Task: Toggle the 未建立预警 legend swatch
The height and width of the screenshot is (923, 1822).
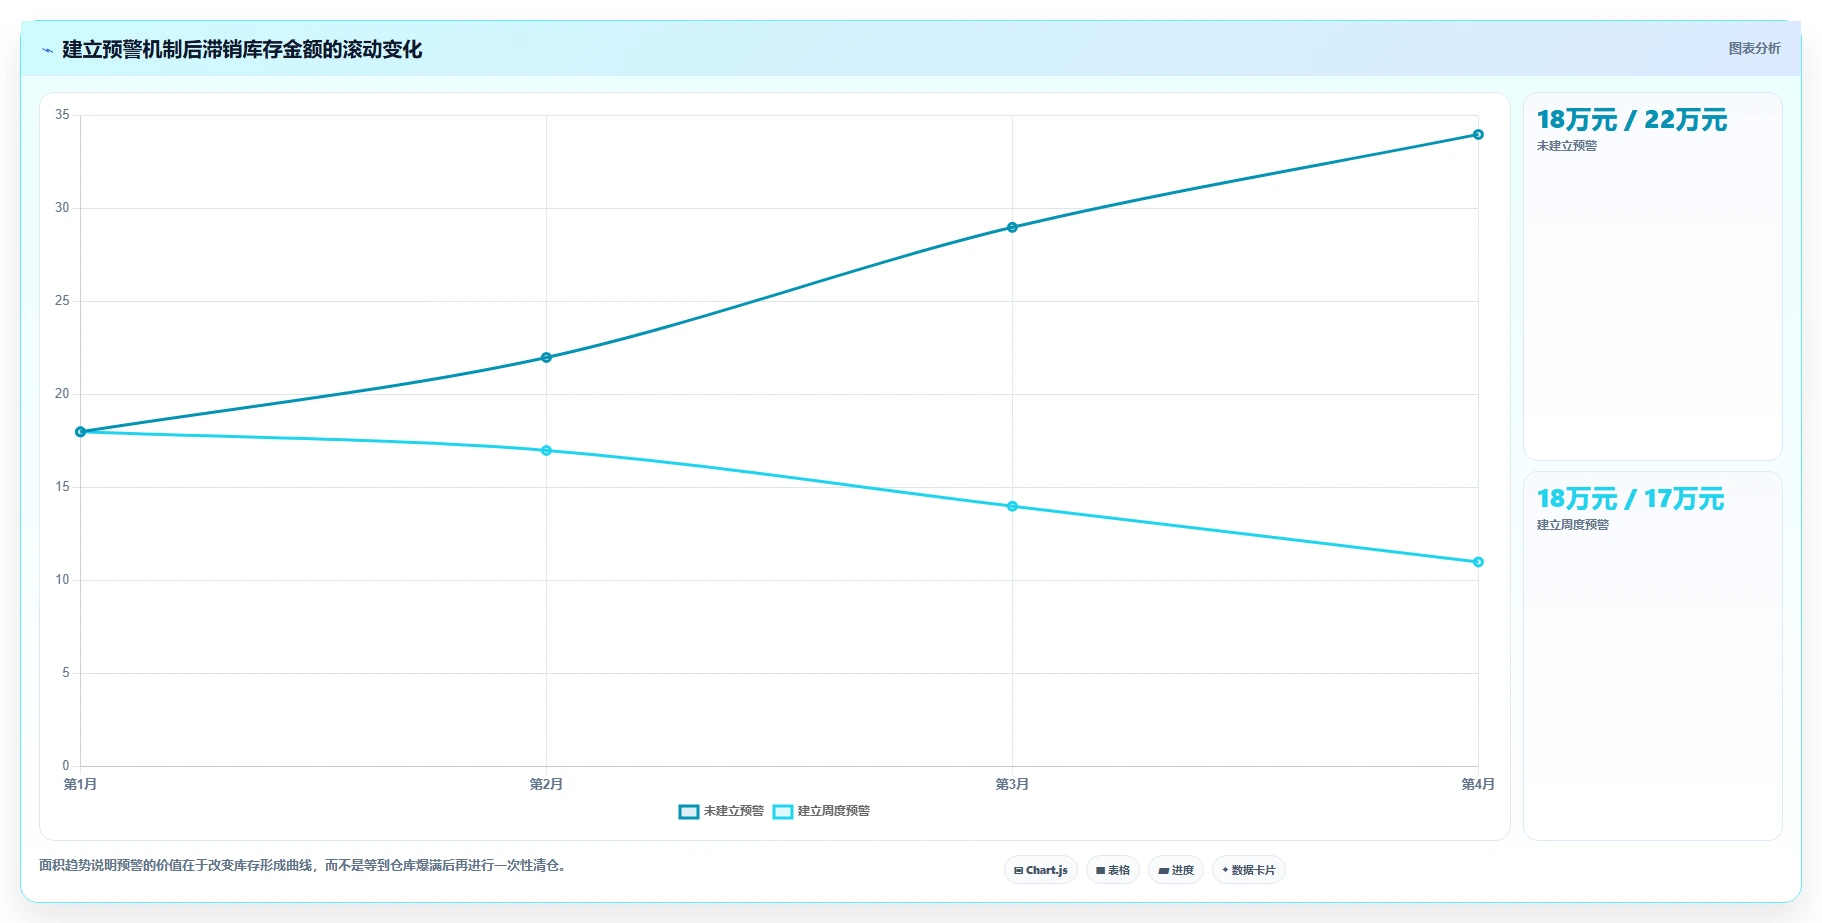Action: click(x=689, y=812)
